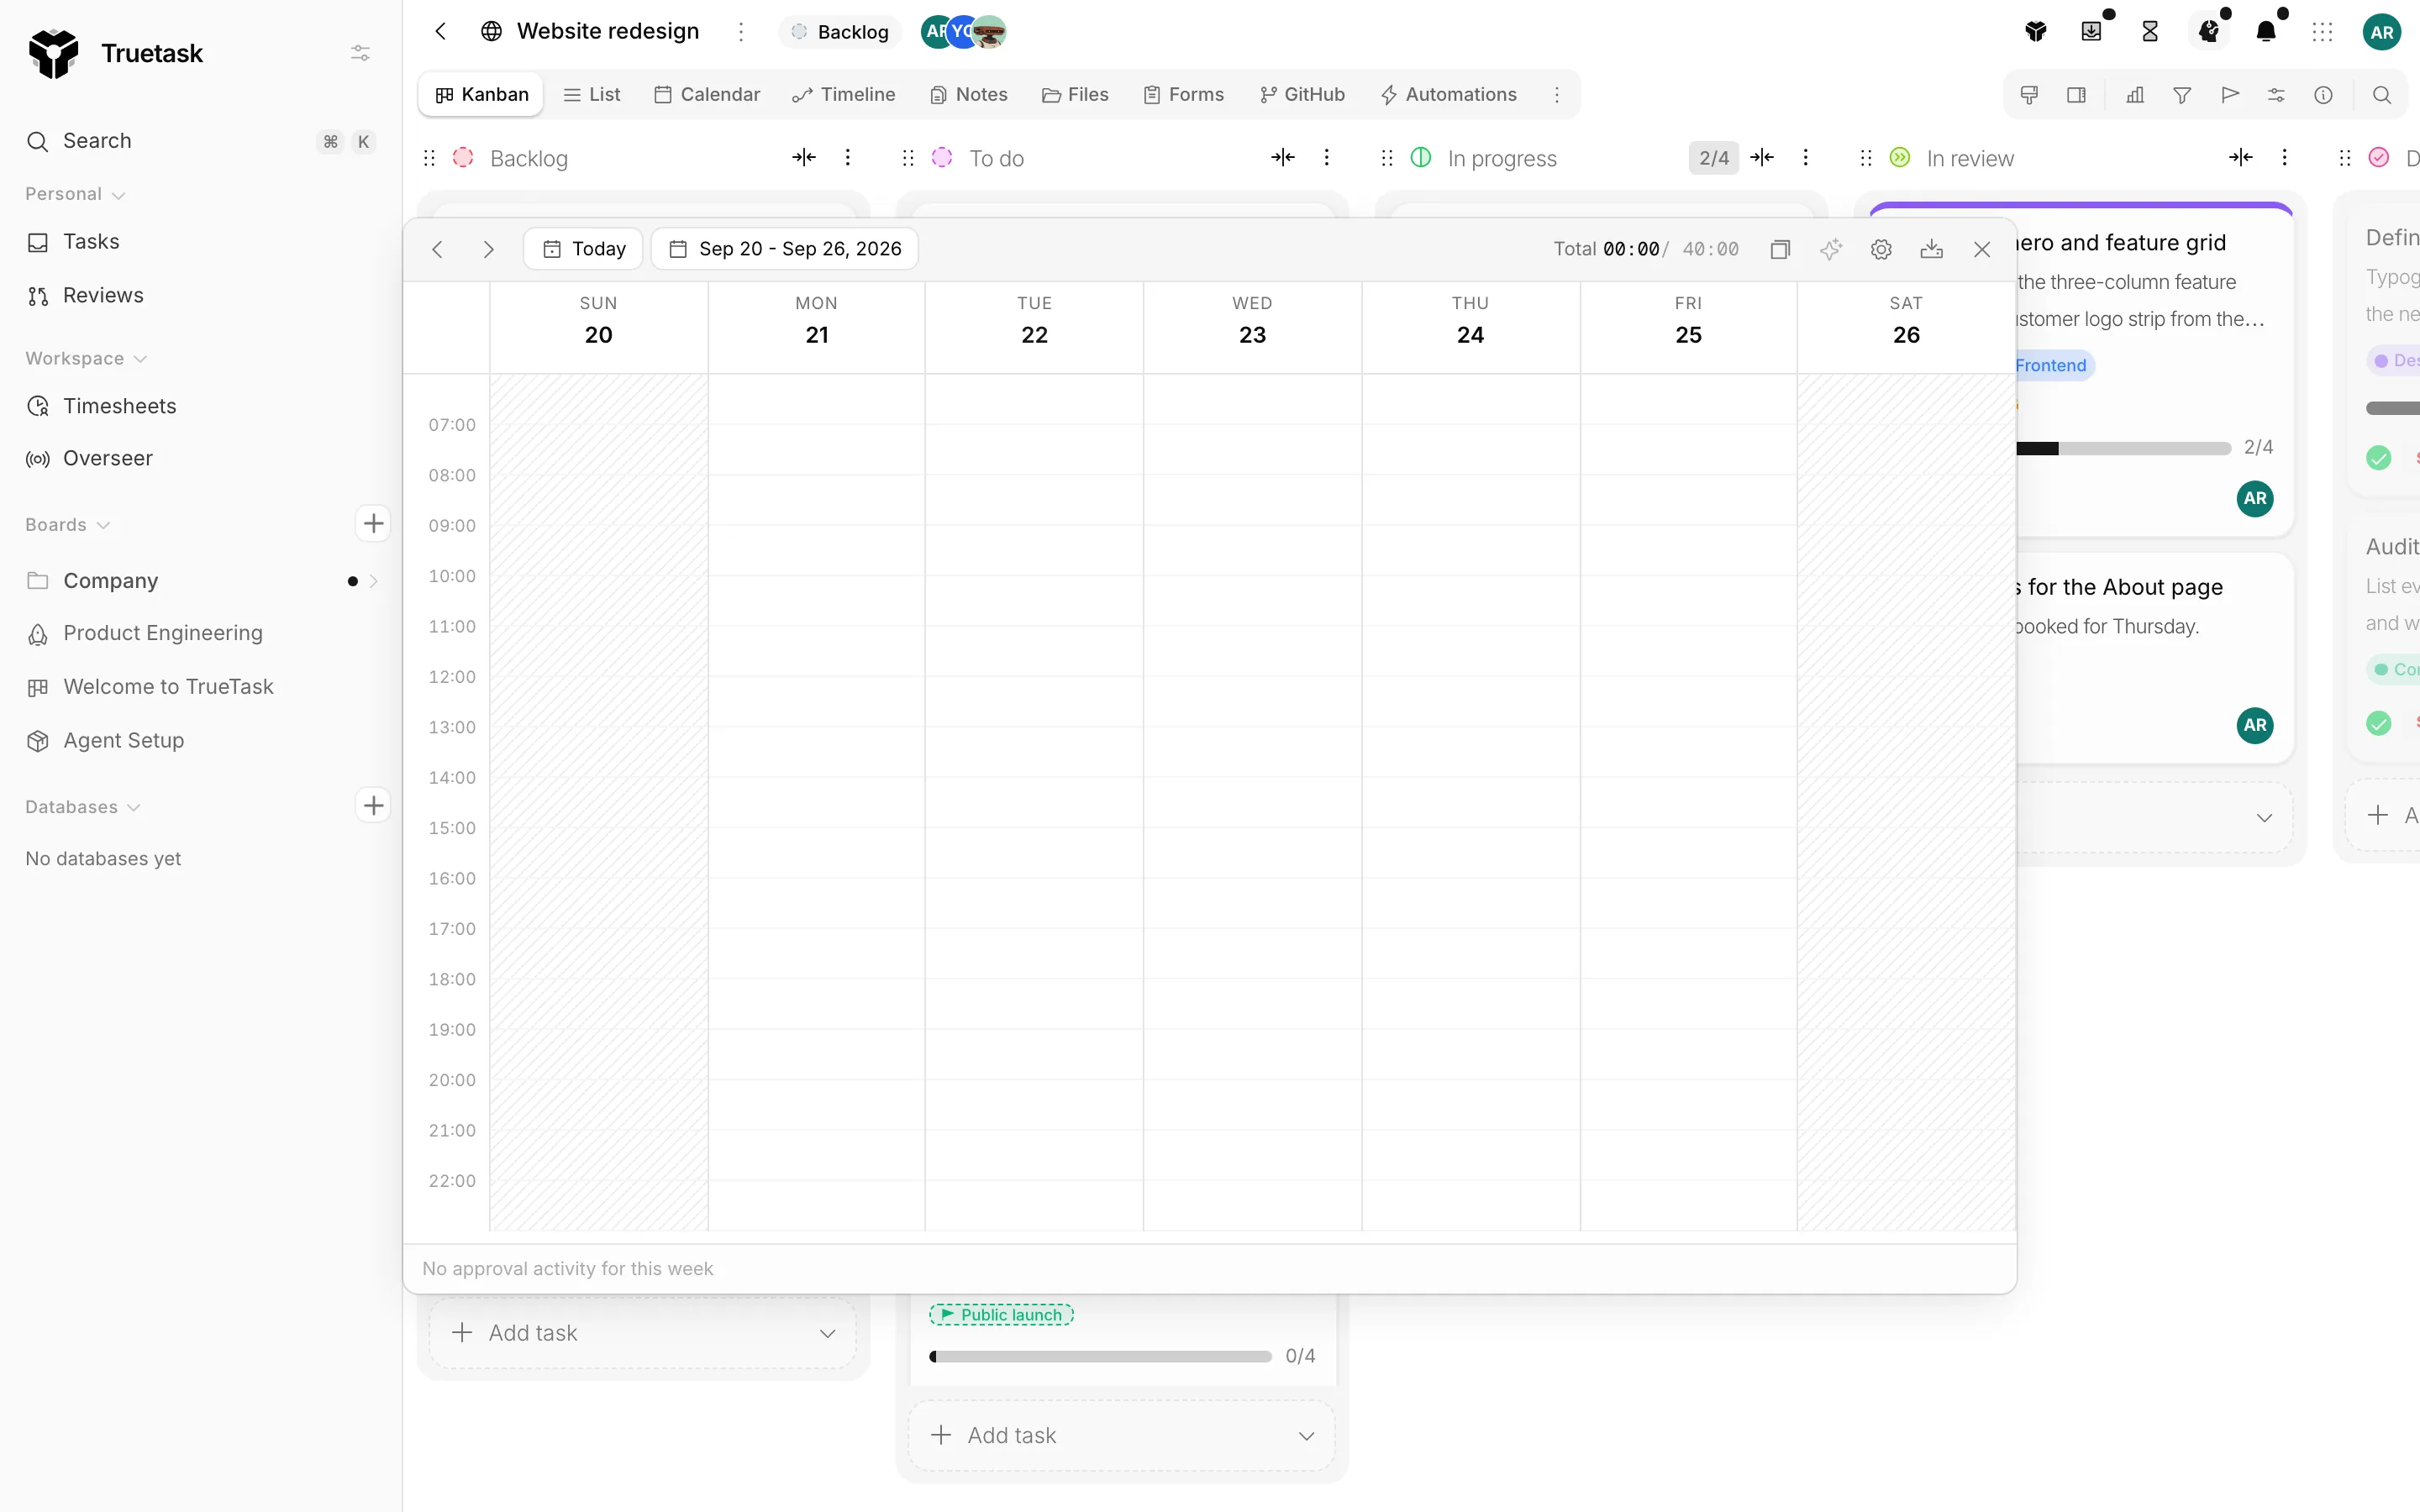Open To do column more menu
Screen dimensions: 2420x1512
tap(1327, 158)
